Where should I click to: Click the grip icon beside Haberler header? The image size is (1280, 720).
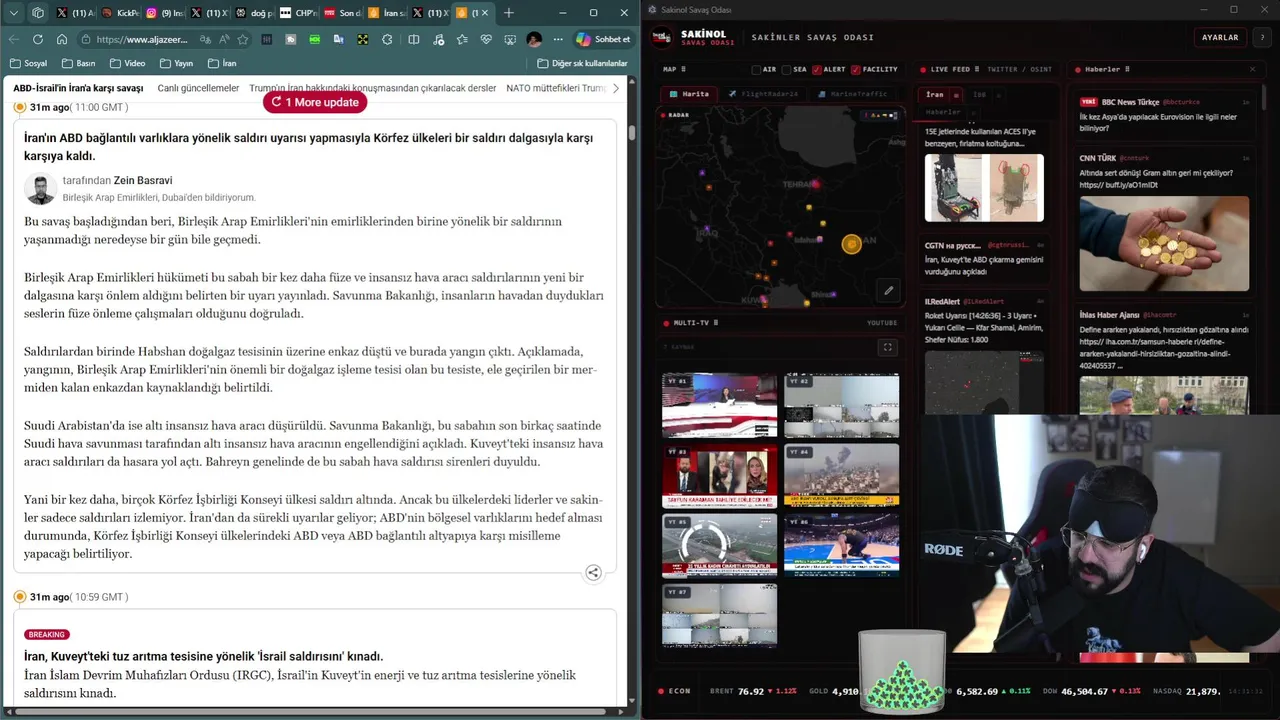[1128, 70]
